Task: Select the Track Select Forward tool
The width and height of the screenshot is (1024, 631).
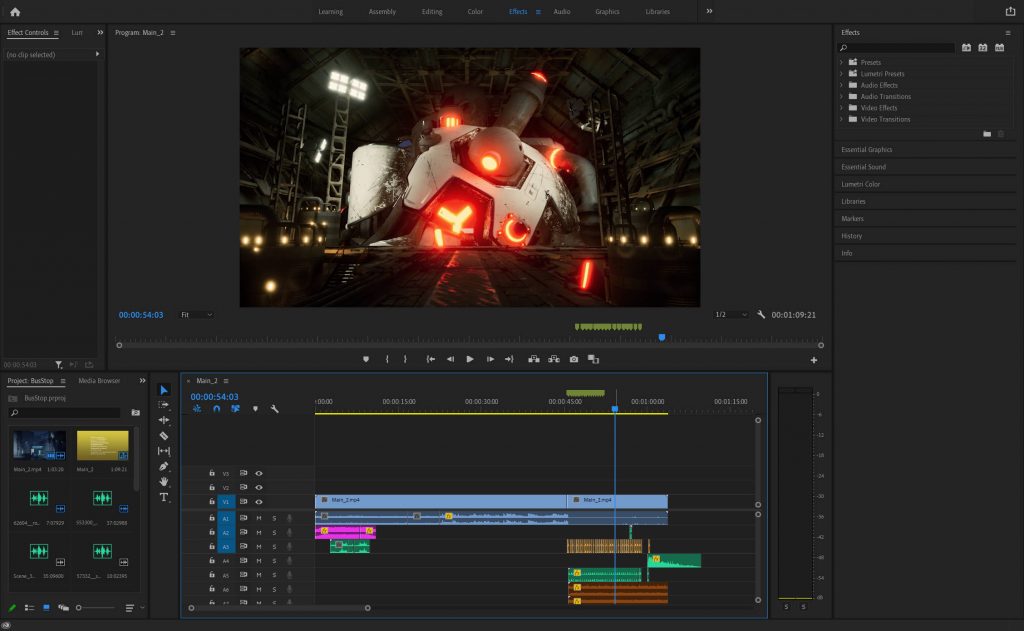Action: pos(164,405)
